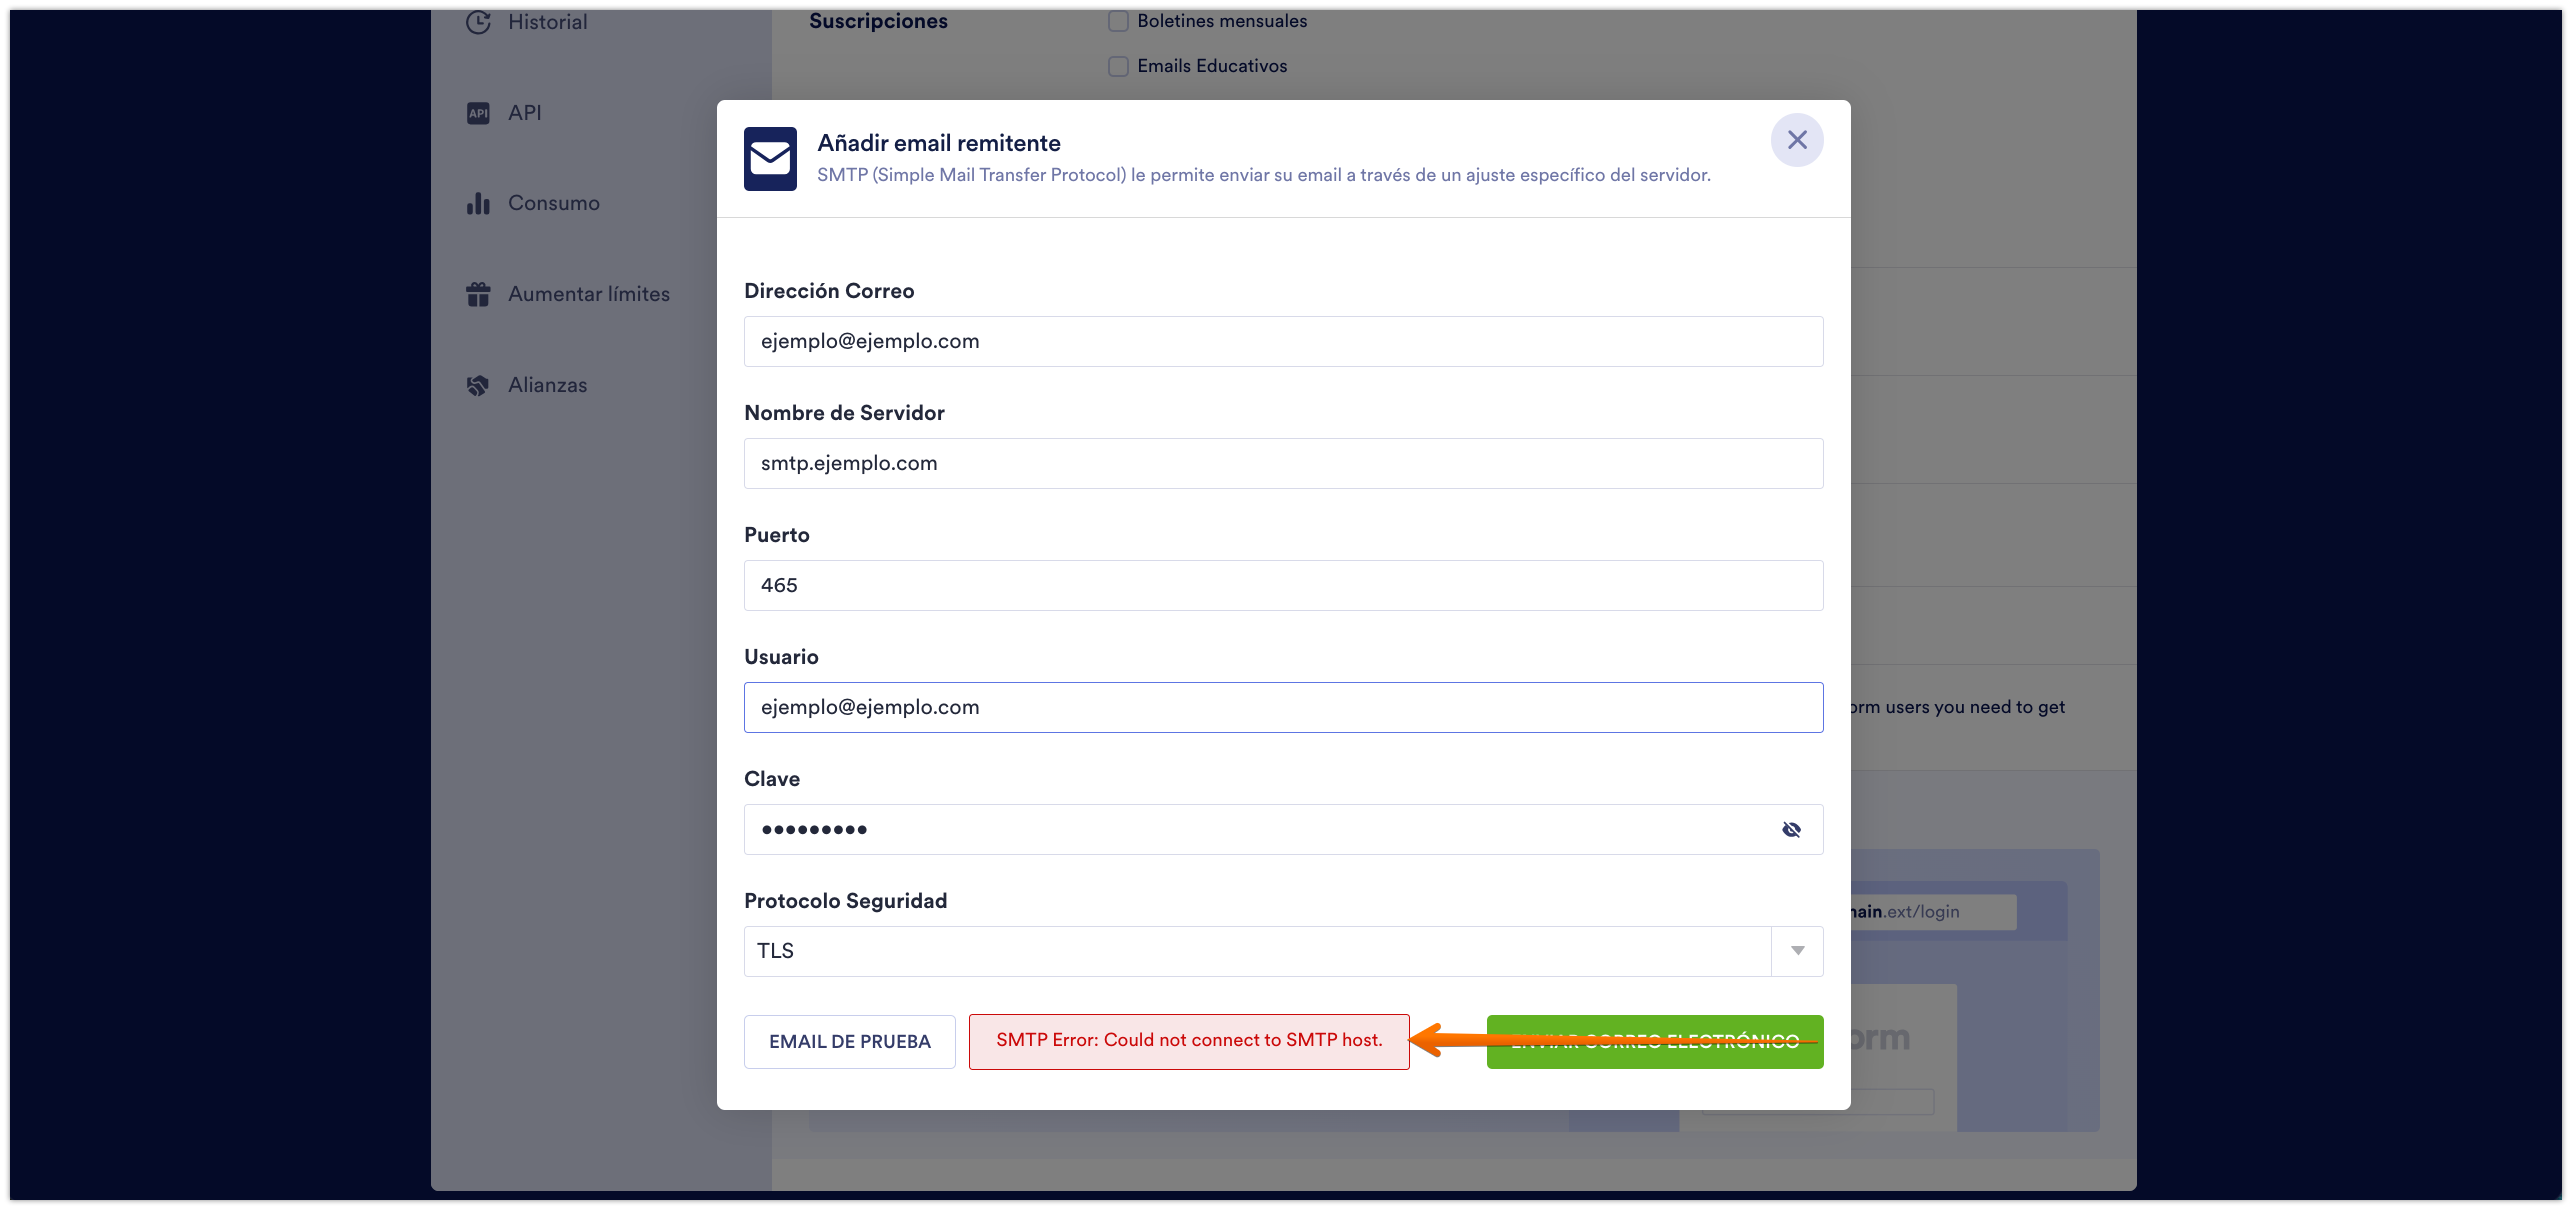Screen dimensions: 2572x1210
Task: Click the Dirección Correo input field
Action: [1283, 342]
